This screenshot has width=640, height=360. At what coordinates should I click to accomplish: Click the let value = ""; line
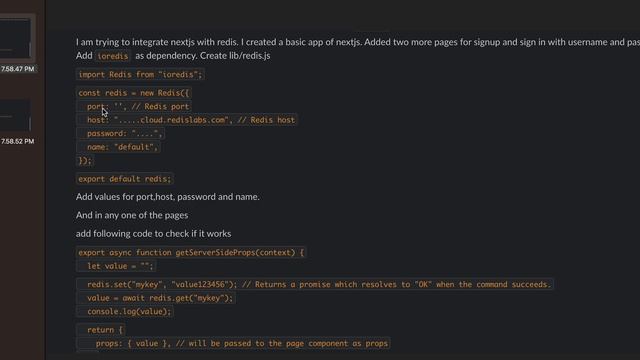pyautogui.click(x=116, y=266)
